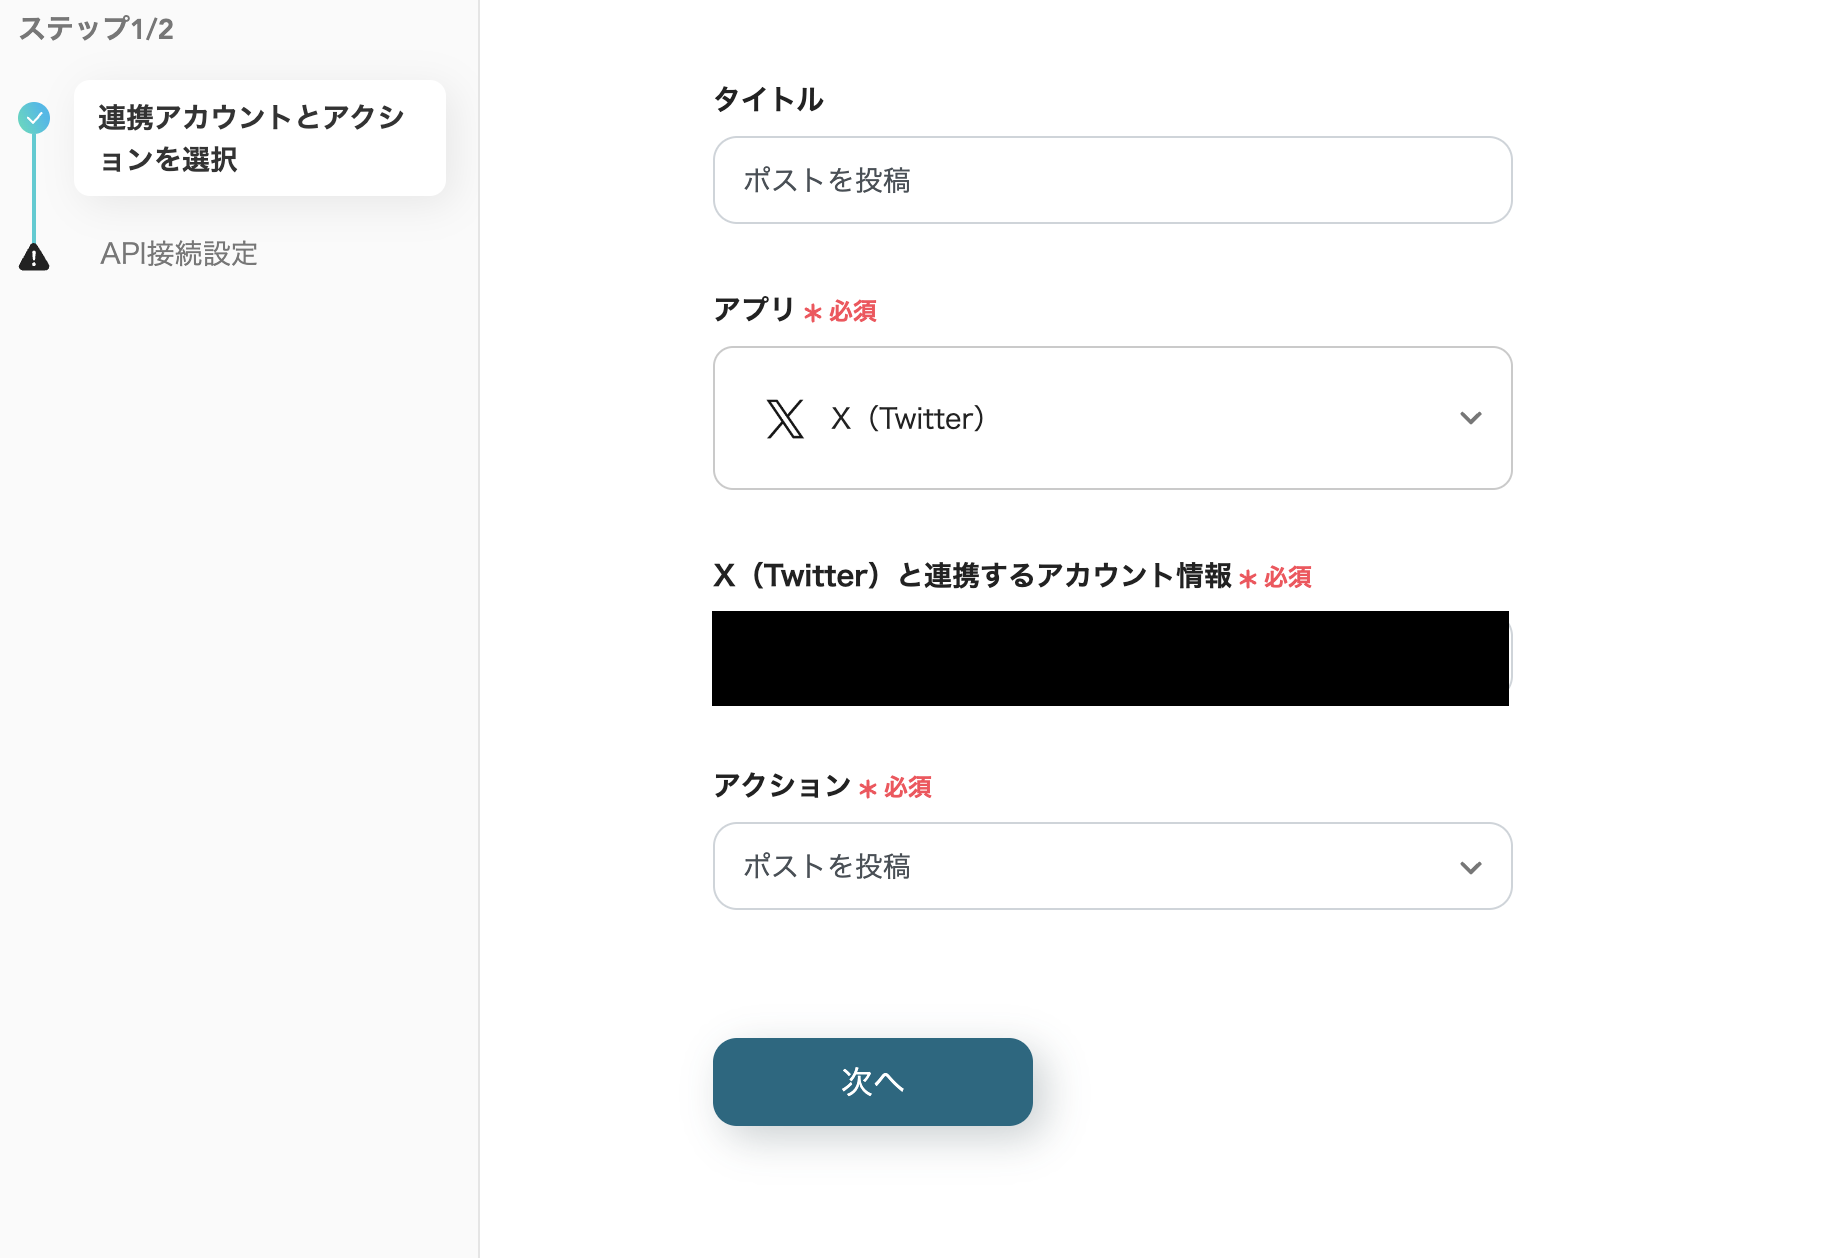This screenshot has height=1258, width=1834.
Task: Click the linked account information field
Action: (1110, 658)
